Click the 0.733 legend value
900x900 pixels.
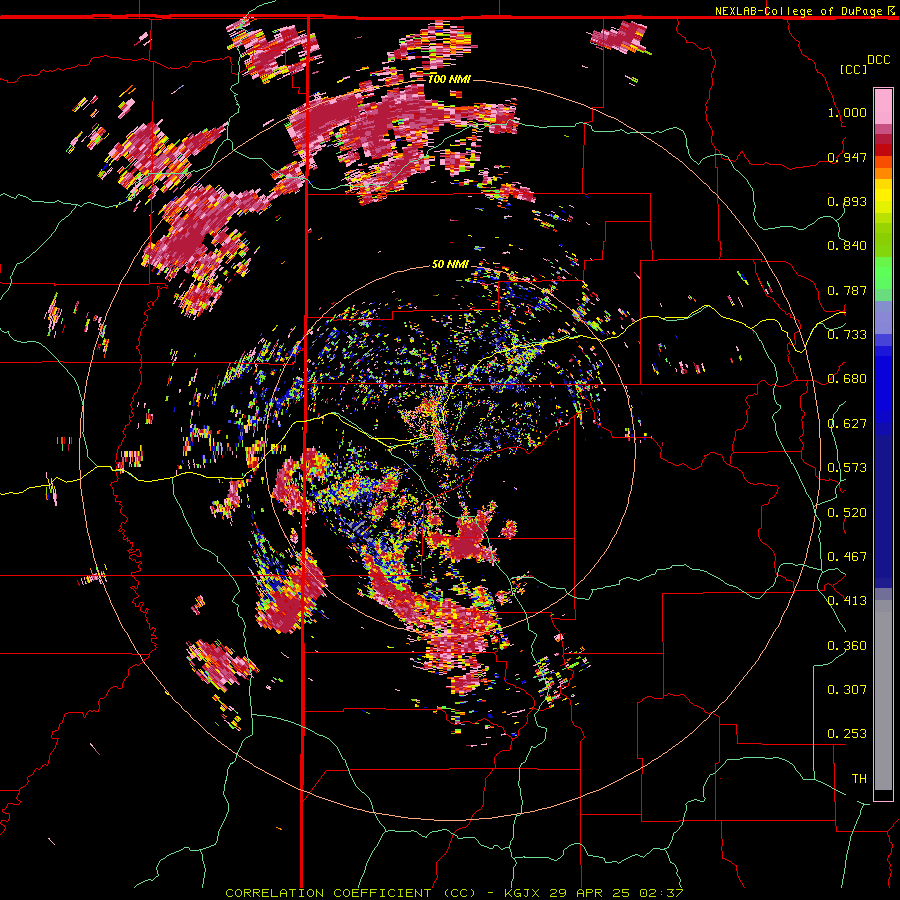coord(847,335)
